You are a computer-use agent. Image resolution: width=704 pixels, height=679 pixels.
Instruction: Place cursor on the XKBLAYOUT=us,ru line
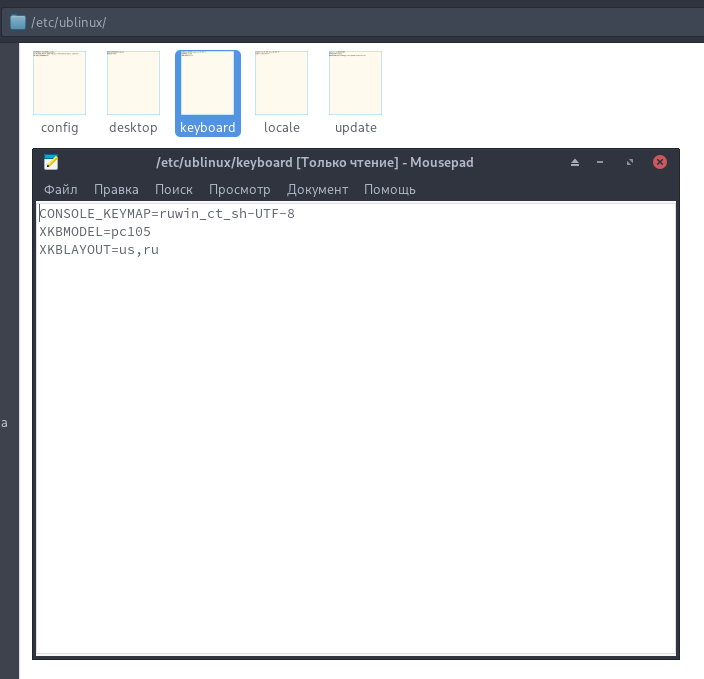pos(99,250)
